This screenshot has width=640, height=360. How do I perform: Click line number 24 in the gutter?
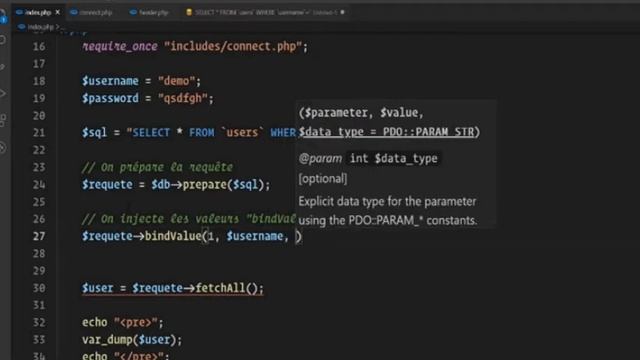[39, 184]
